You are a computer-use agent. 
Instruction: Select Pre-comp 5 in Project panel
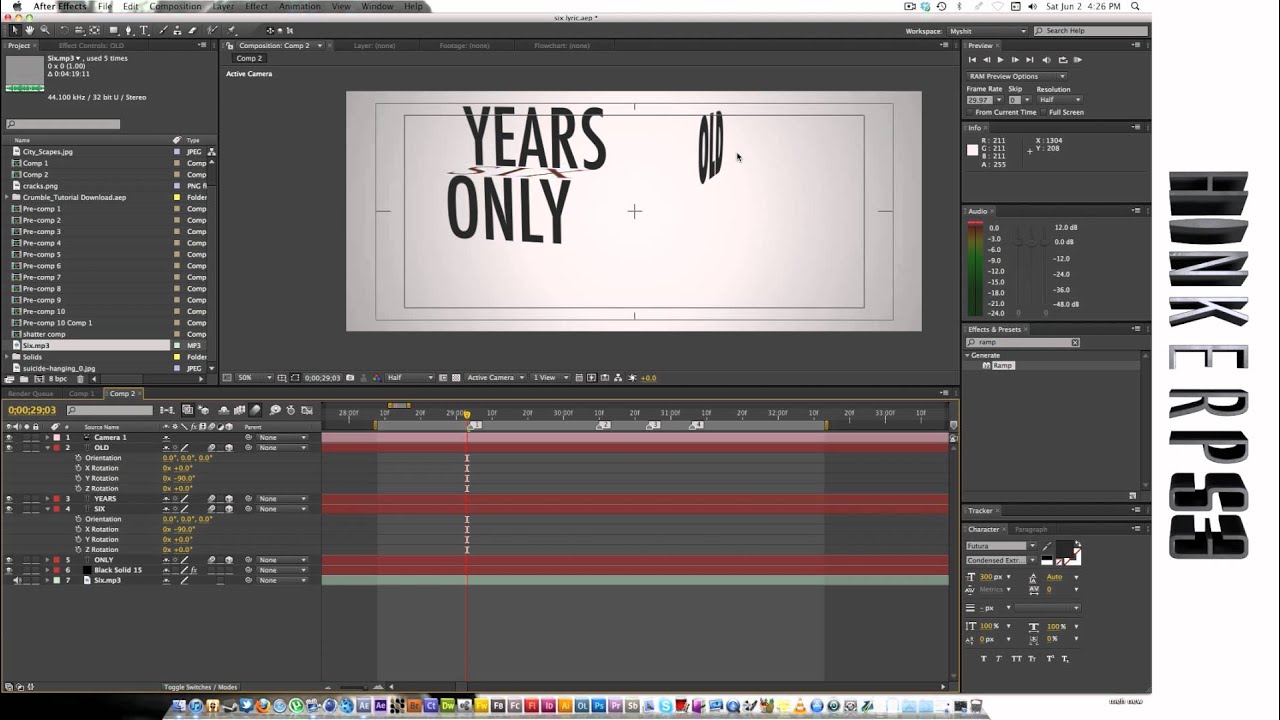pos(42,254)
